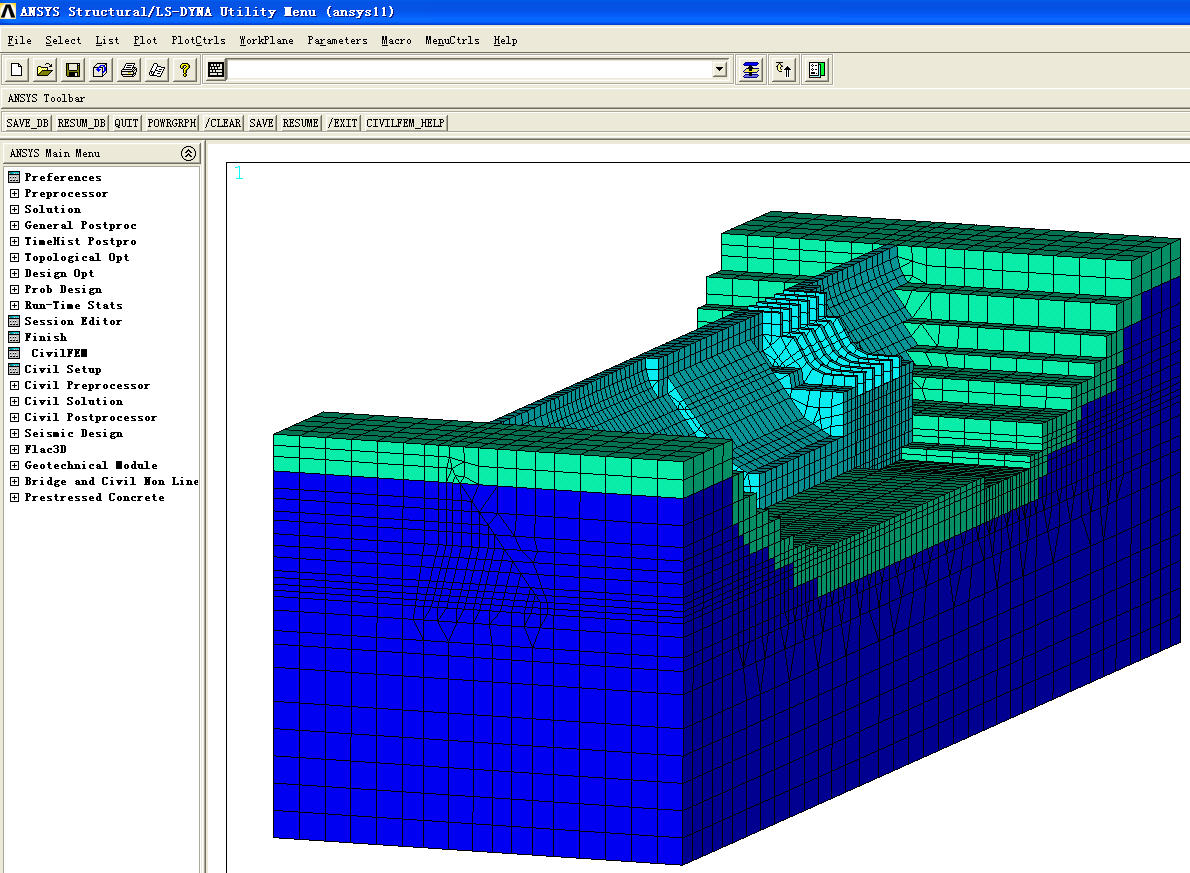The height and width of the screenshot is (873, 1190).
Task: Open the Contact Manager icon
Action: tap(817, 71)
